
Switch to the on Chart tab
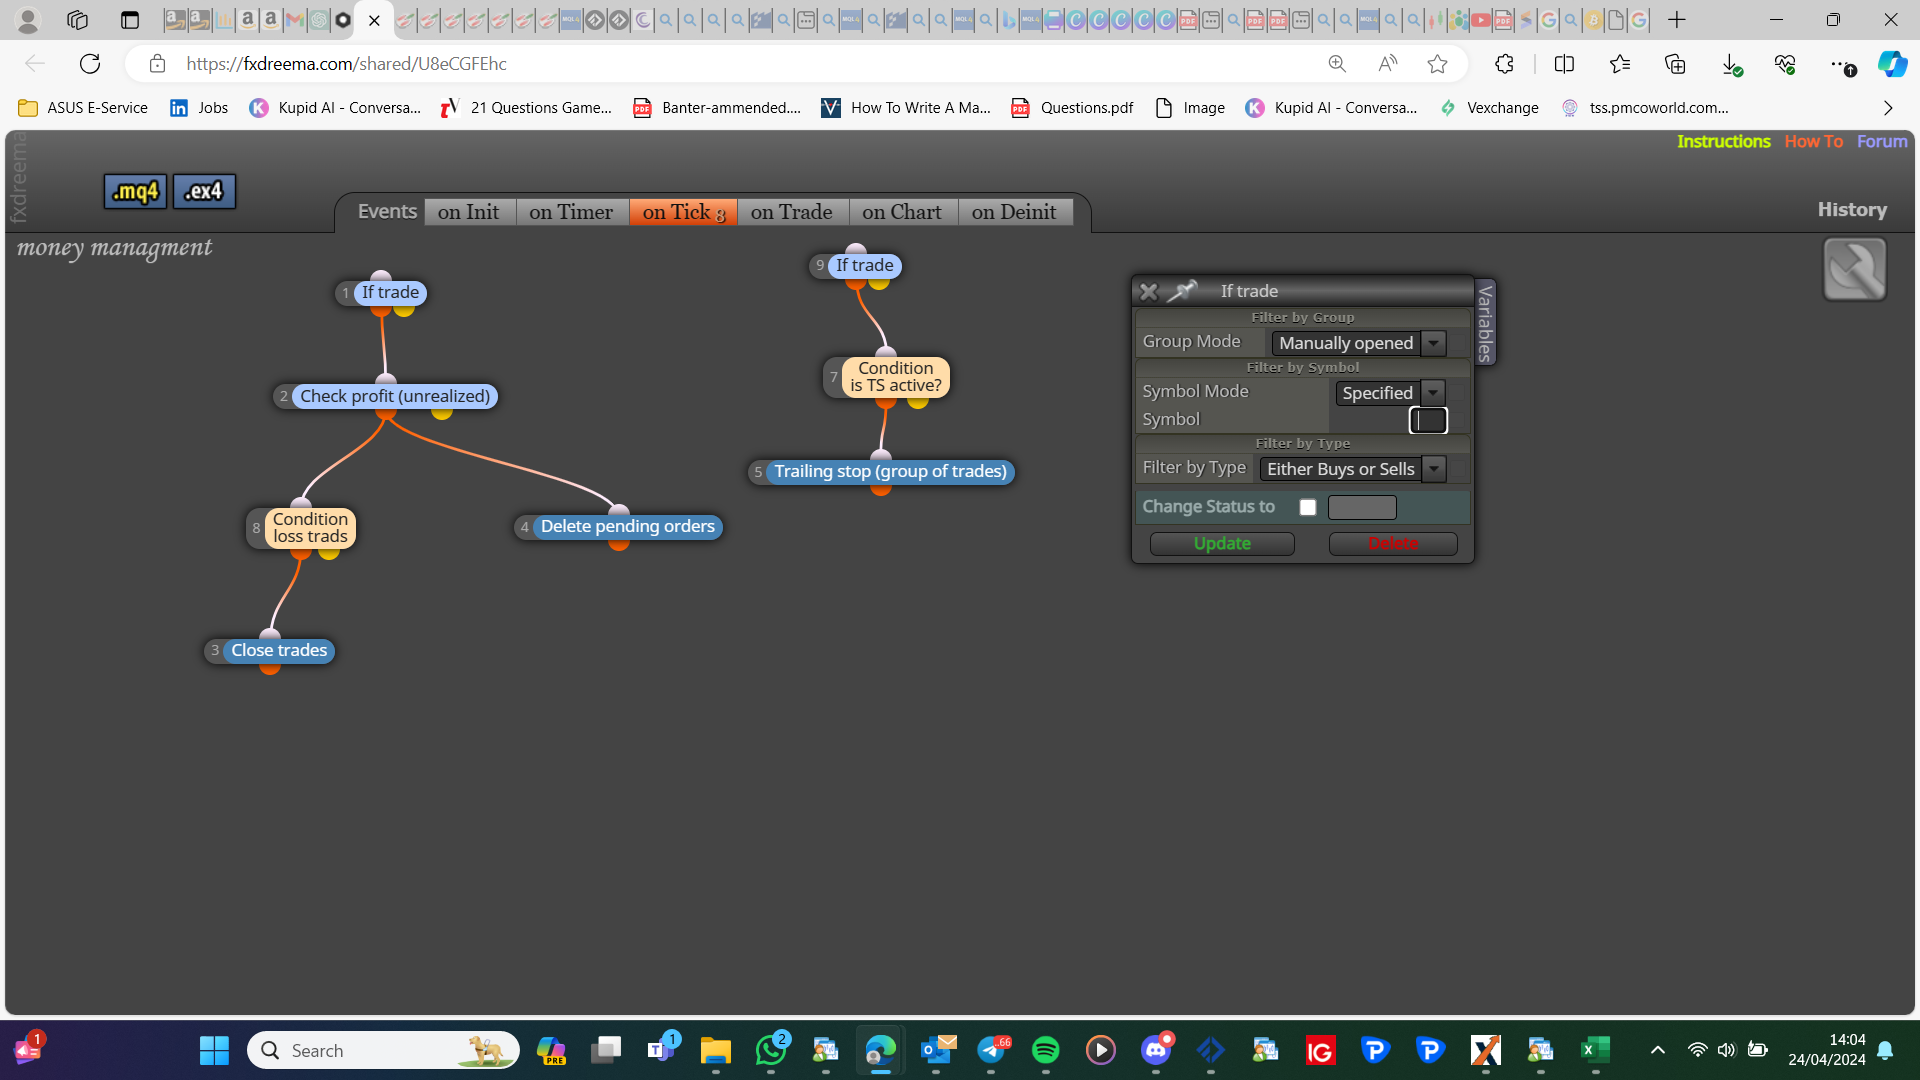902,212
